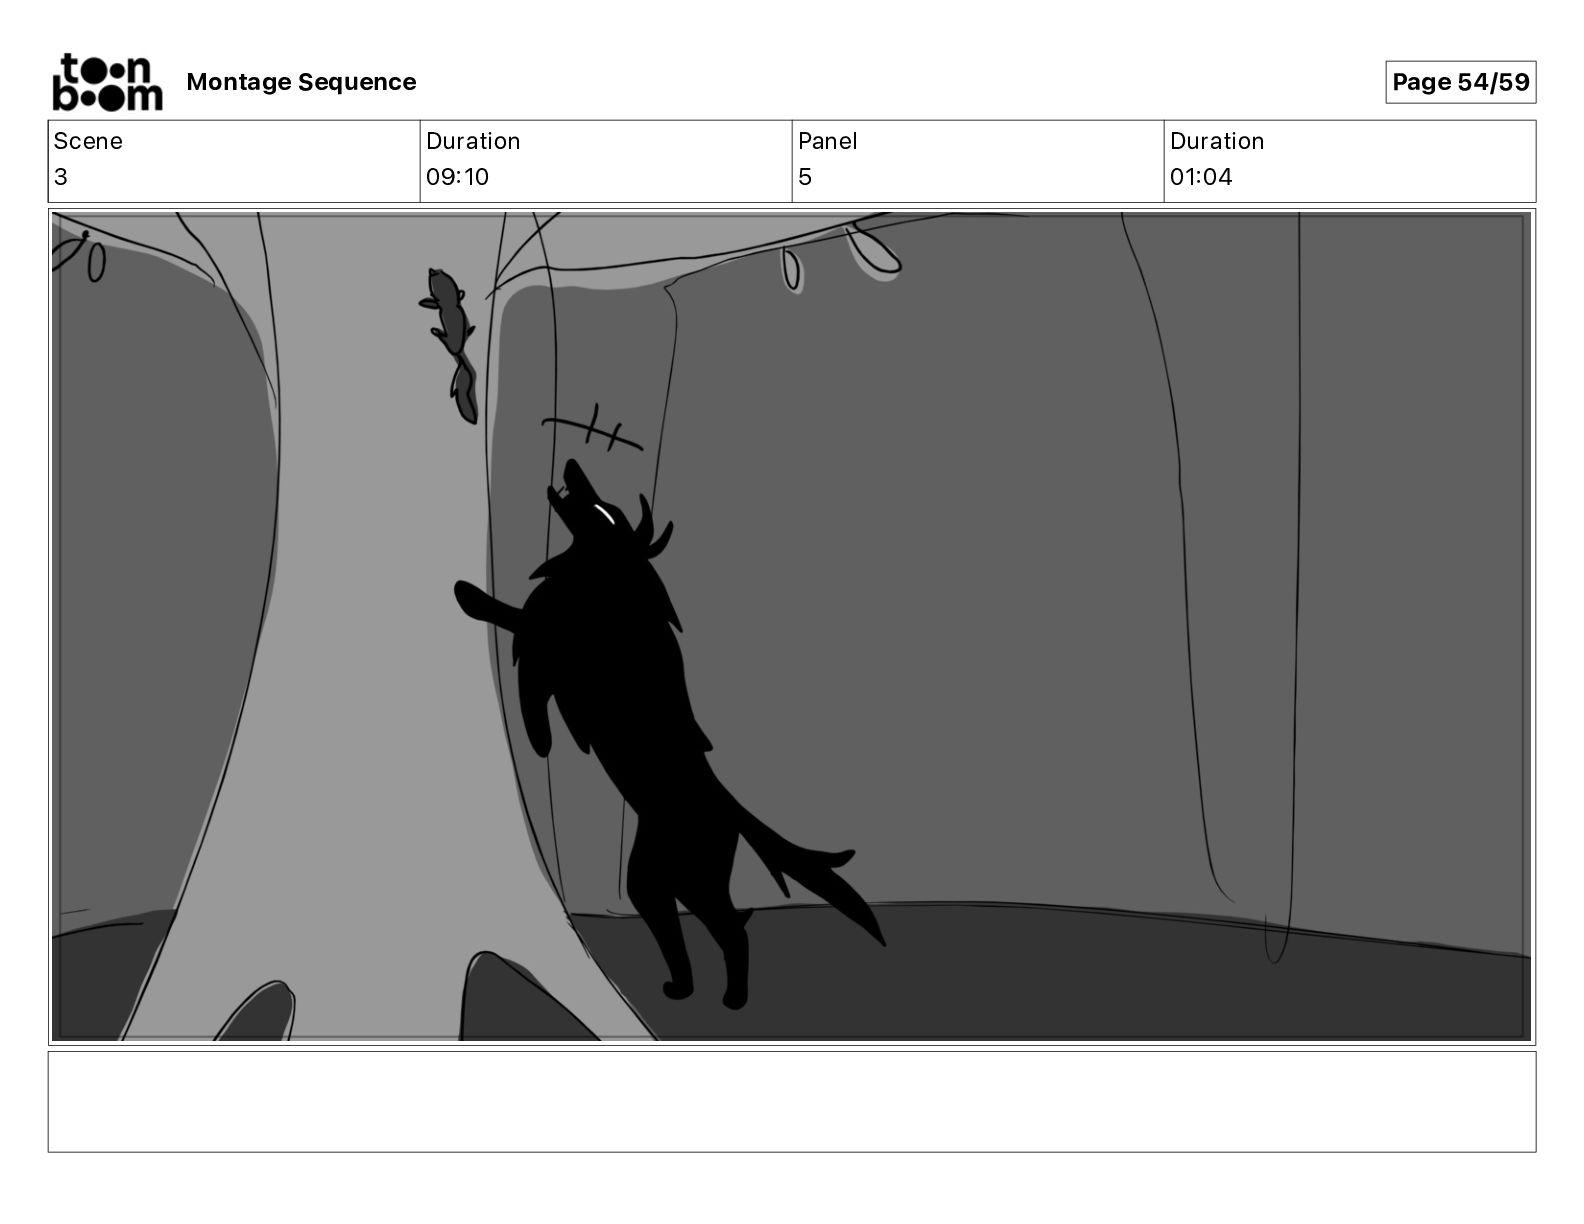Click the 'Page 54/59' page indicator
The image size is (1584, 1224).
pyautogui.click(x=1460, y=82)
